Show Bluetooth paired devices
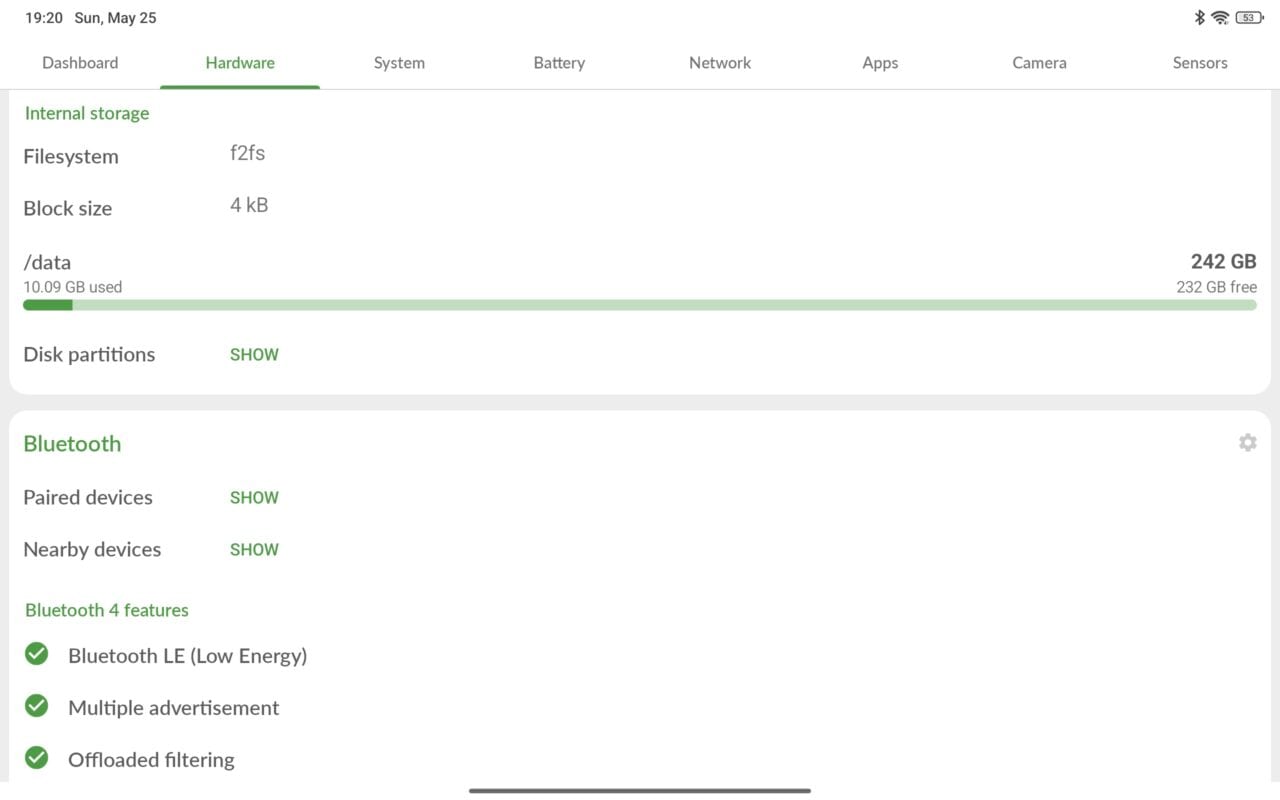The height and width of the screenshot is (800, 1280). click(x=254, y=498)
